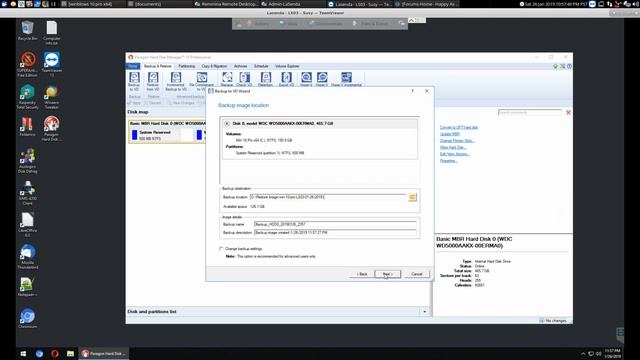This screenshot has height=360, width=640.
Task: Open the folder browse icon beside Backup location
Action: point(412,197)
